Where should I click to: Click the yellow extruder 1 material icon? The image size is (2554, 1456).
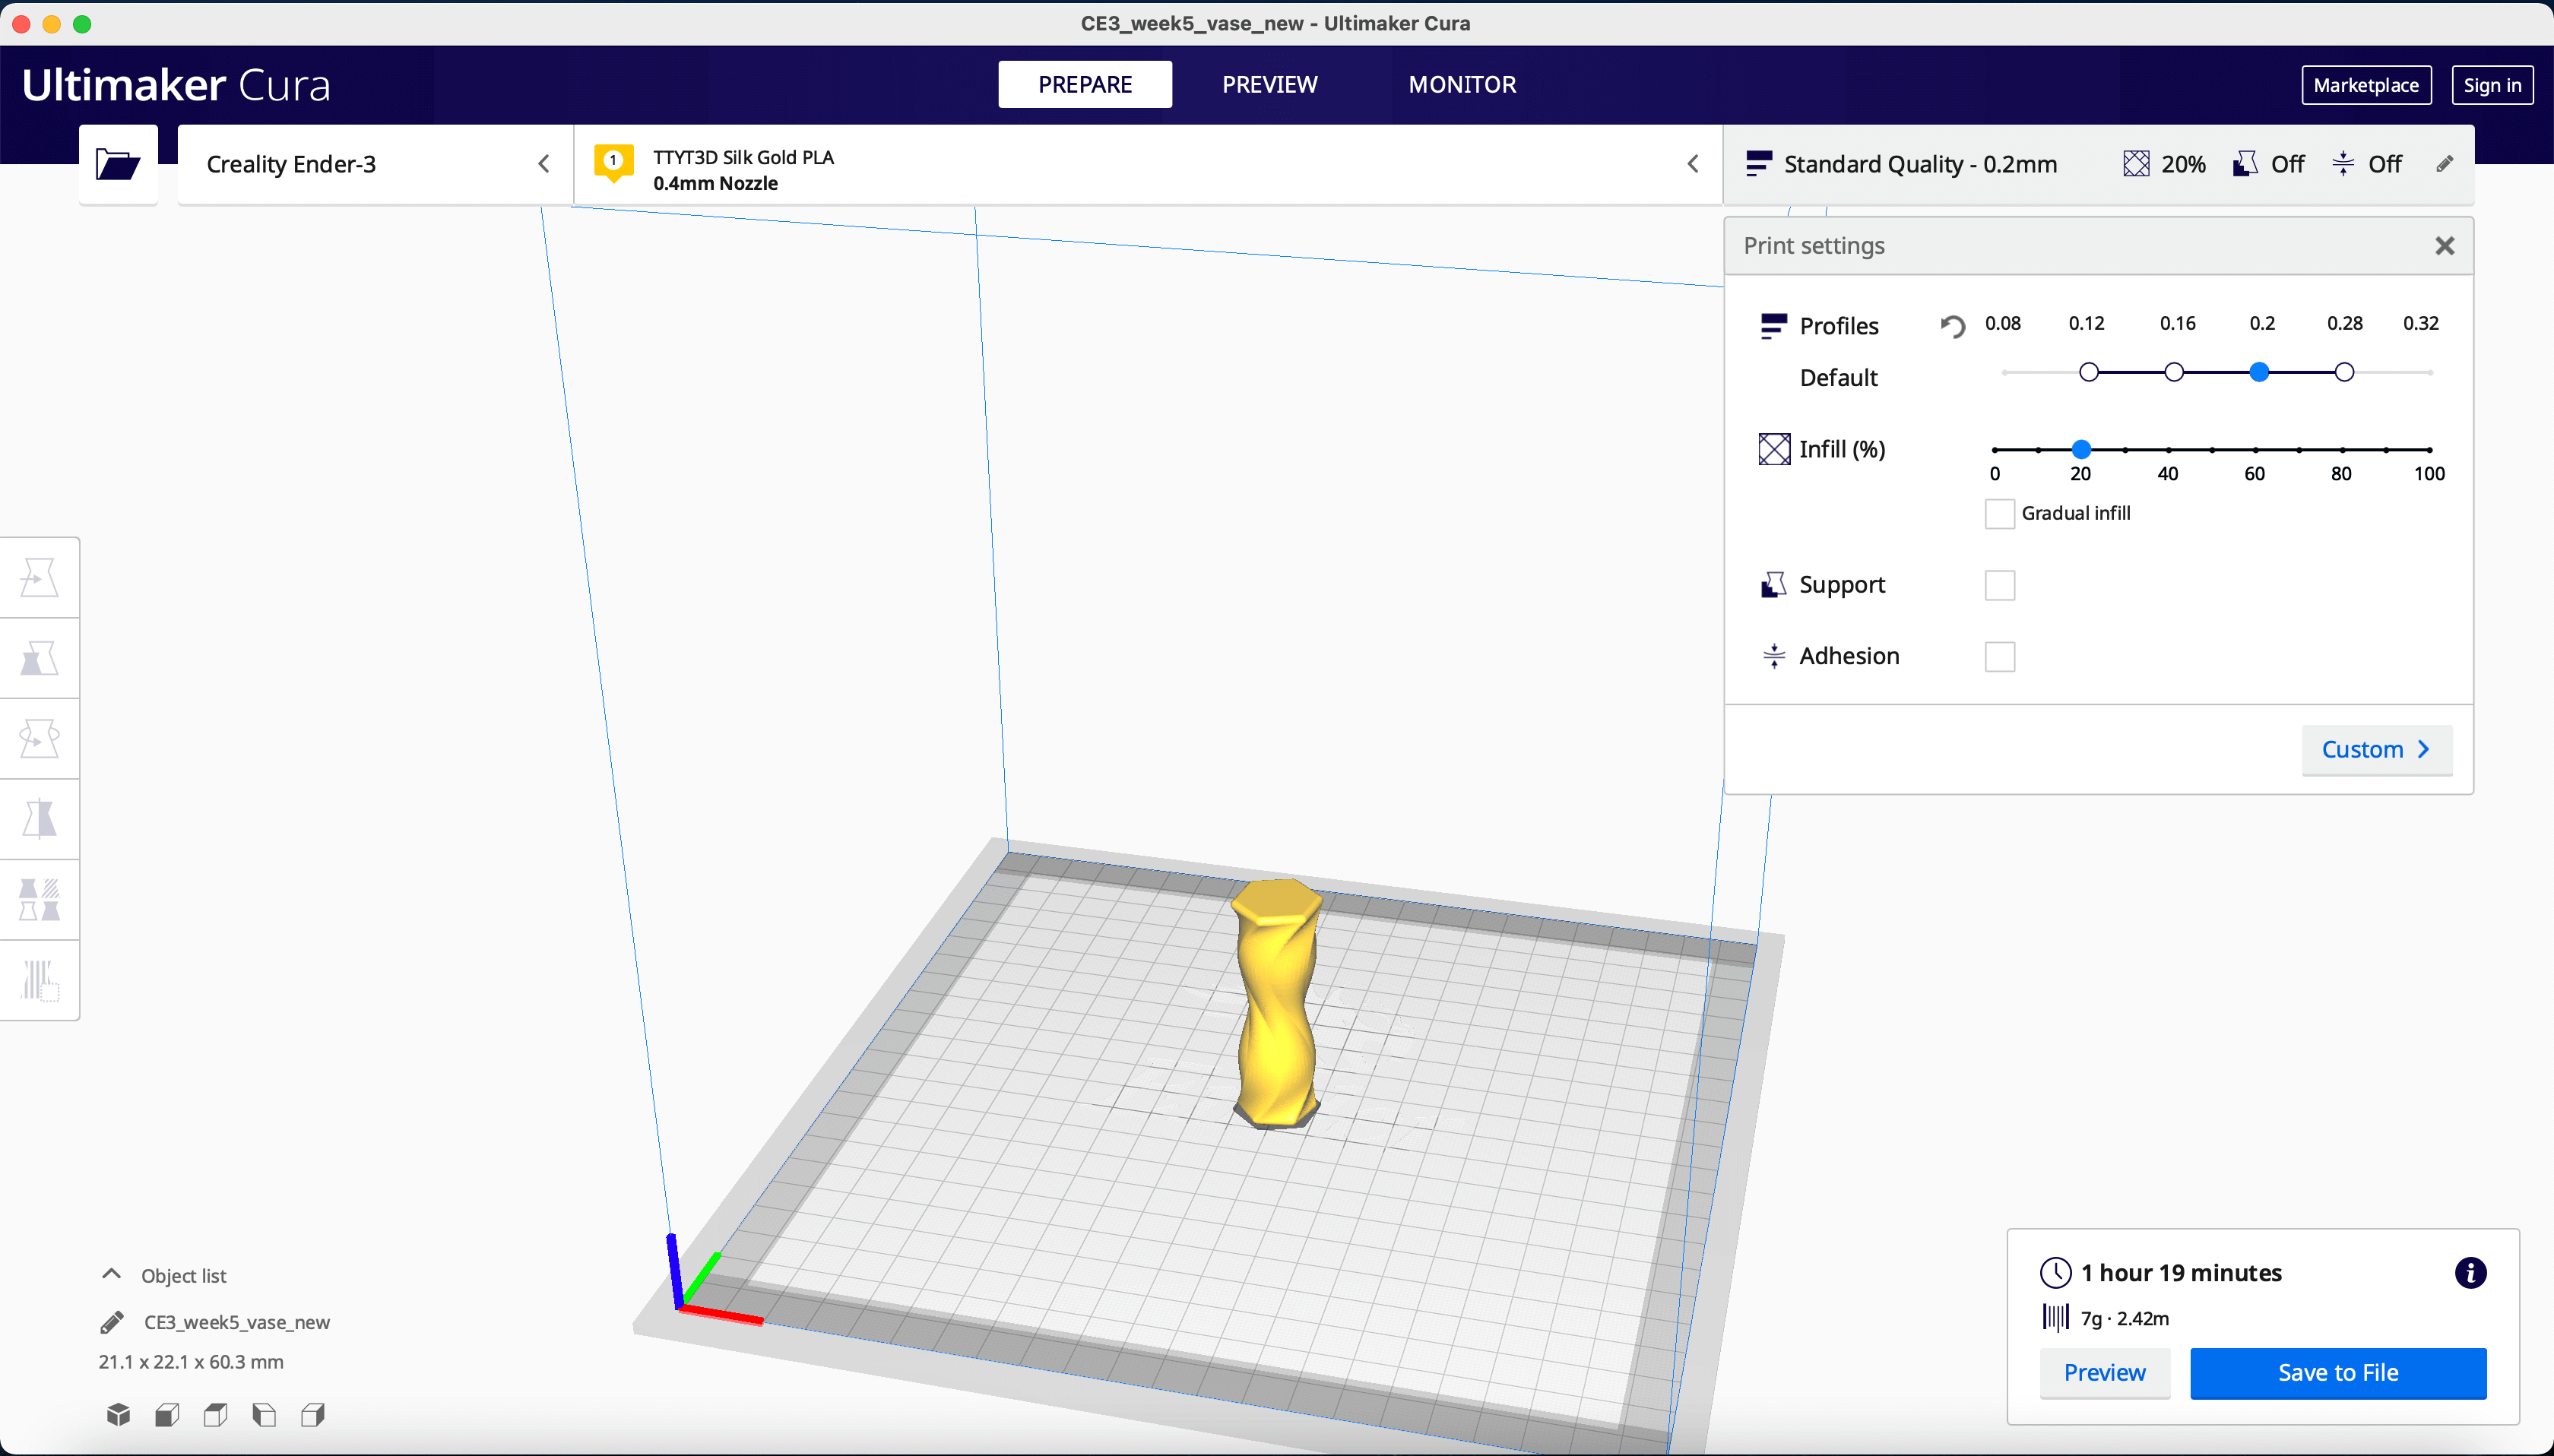tap(613, 162)
